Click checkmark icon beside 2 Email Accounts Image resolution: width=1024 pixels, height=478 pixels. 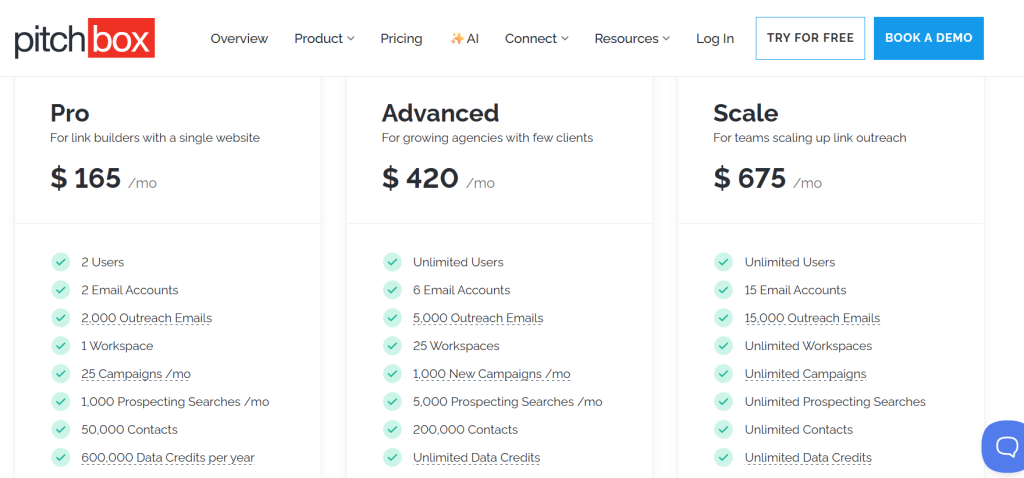61,290
